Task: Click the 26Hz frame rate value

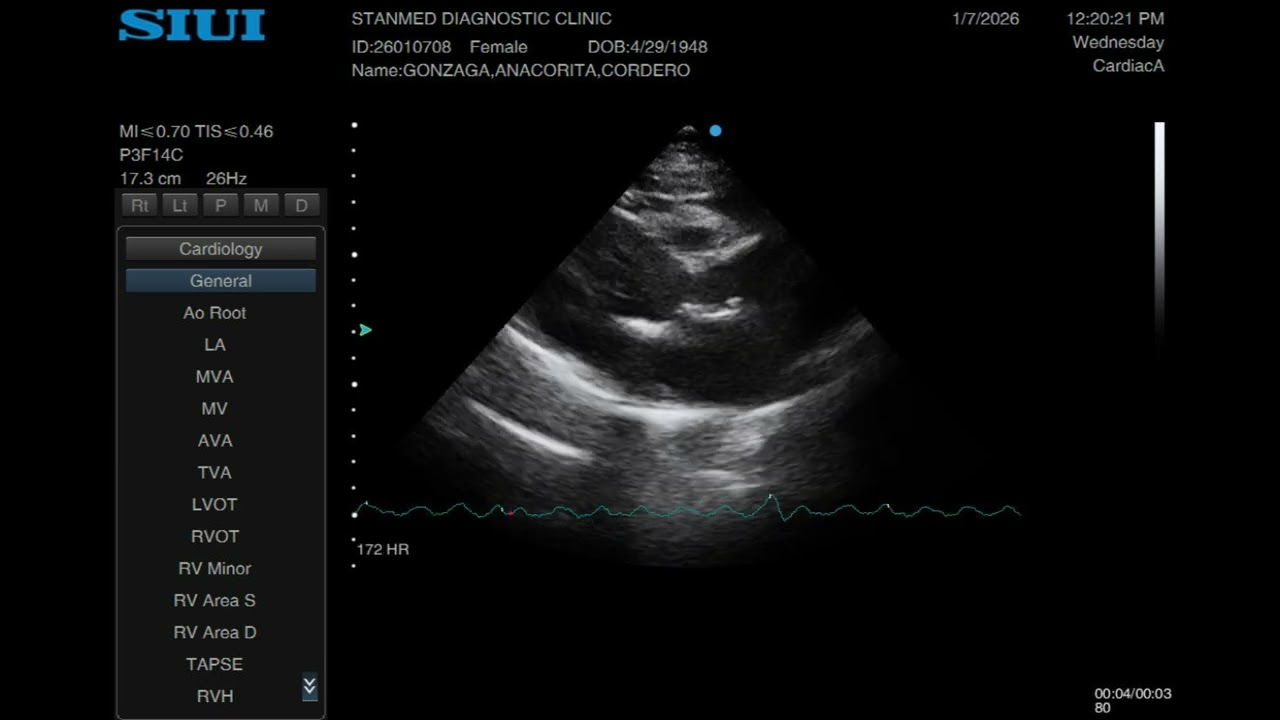Action: 226,179
